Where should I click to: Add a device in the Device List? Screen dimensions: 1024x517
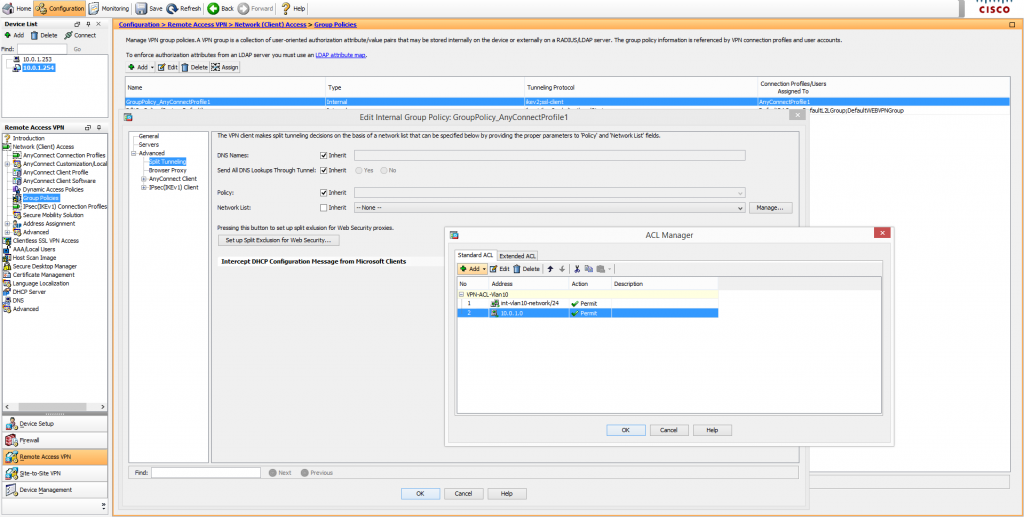tap(14, 35)
